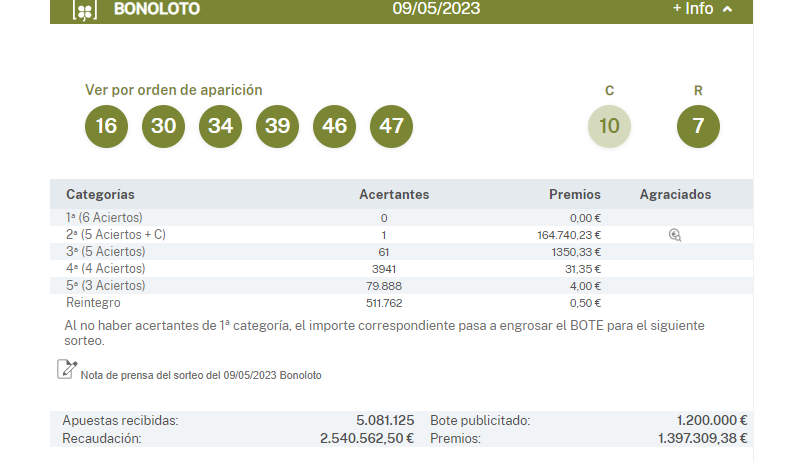The height and width of the screenshot is (462, 800).
Task: Click the Premios column header
Action: tap(574, 194)
